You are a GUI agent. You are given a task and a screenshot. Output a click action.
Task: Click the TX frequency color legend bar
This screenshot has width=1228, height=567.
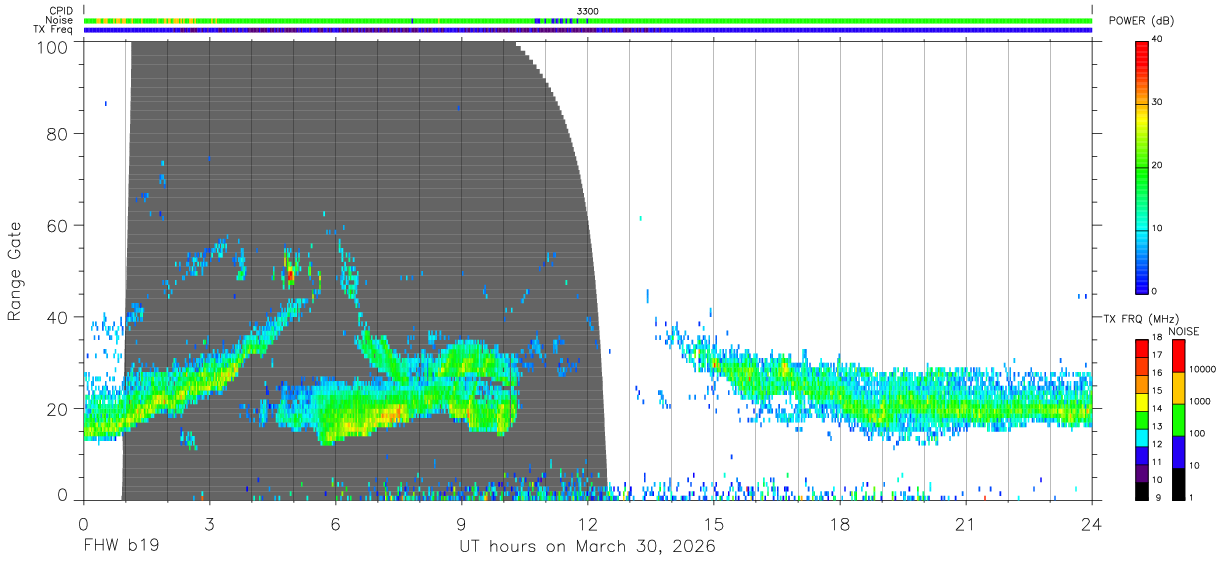[1141, 420]
